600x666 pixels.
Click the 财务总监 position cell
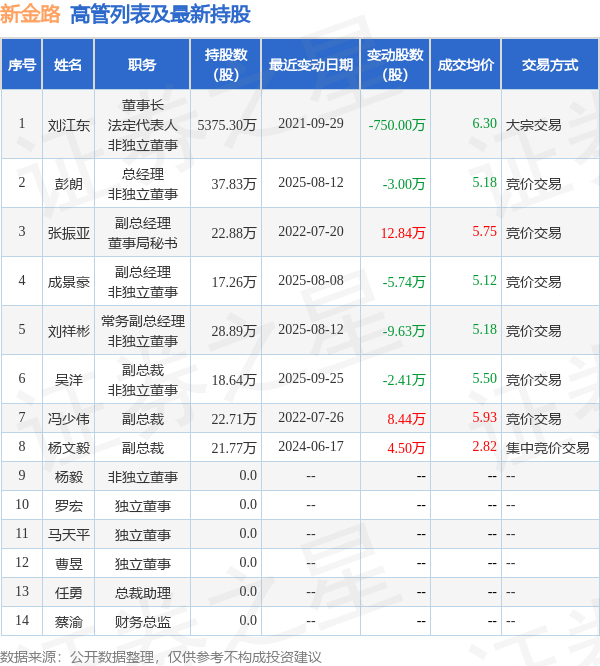143,622
